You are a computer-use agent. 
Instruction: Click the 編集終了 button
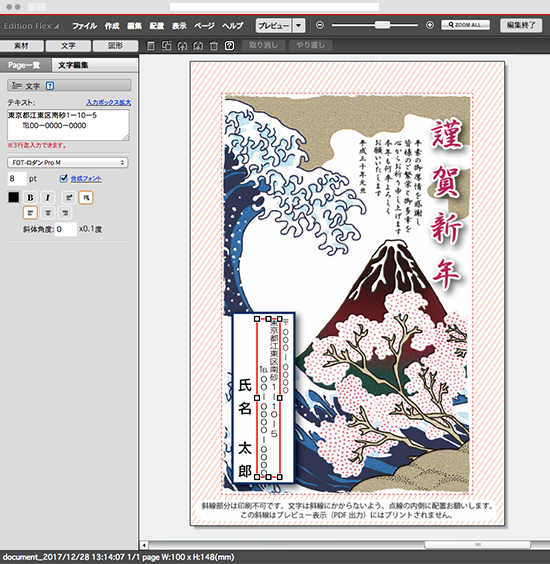pos(521,25)
